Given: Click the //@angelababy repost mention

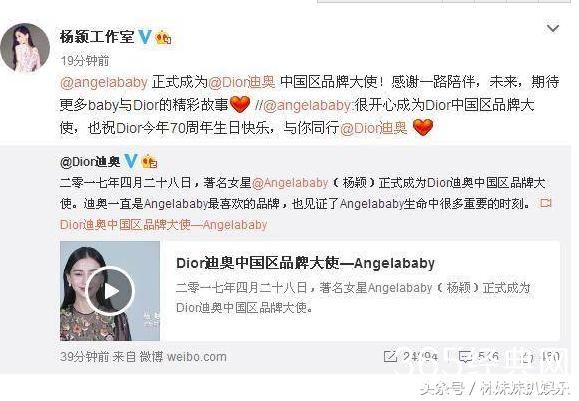Looking at the screenshot, I should (x=304, y=106).
